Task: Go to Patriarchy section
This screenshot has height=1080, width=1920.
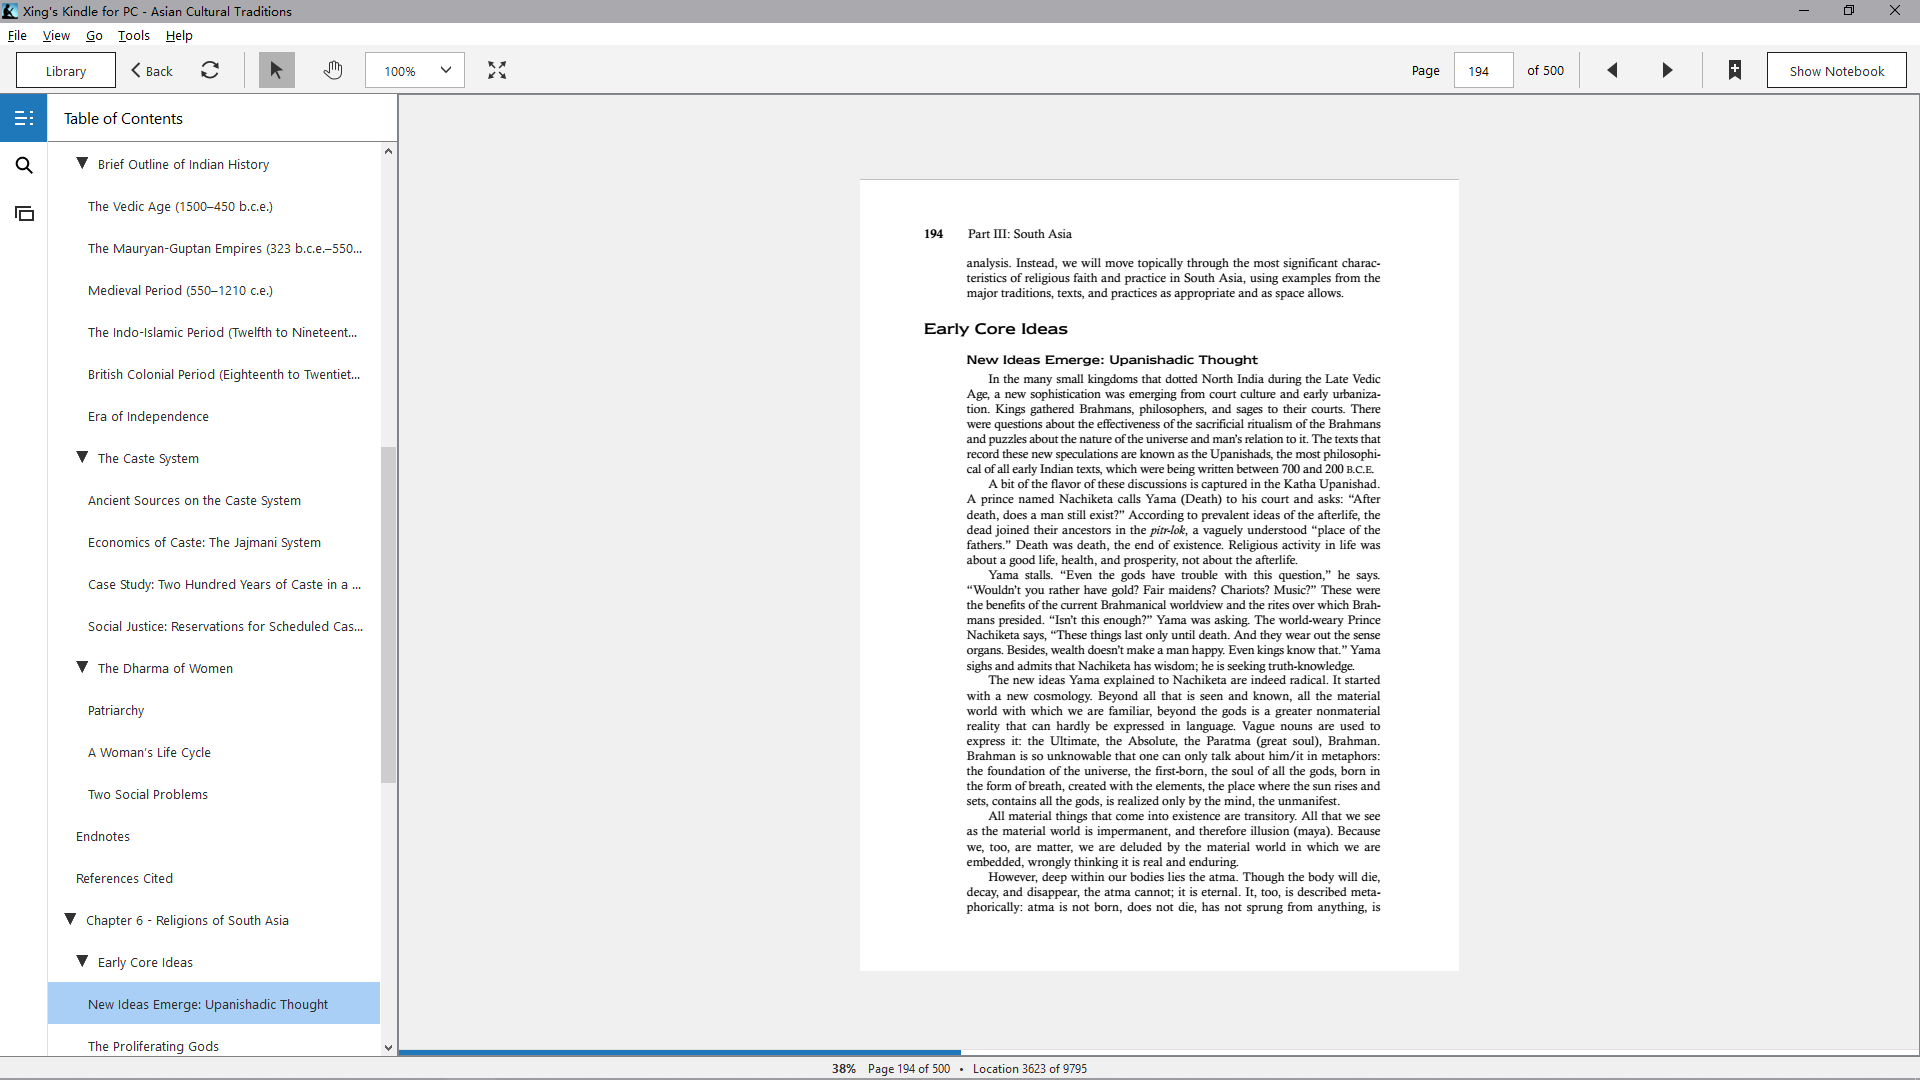Action: pyautogui.click(x=214, y=710)
